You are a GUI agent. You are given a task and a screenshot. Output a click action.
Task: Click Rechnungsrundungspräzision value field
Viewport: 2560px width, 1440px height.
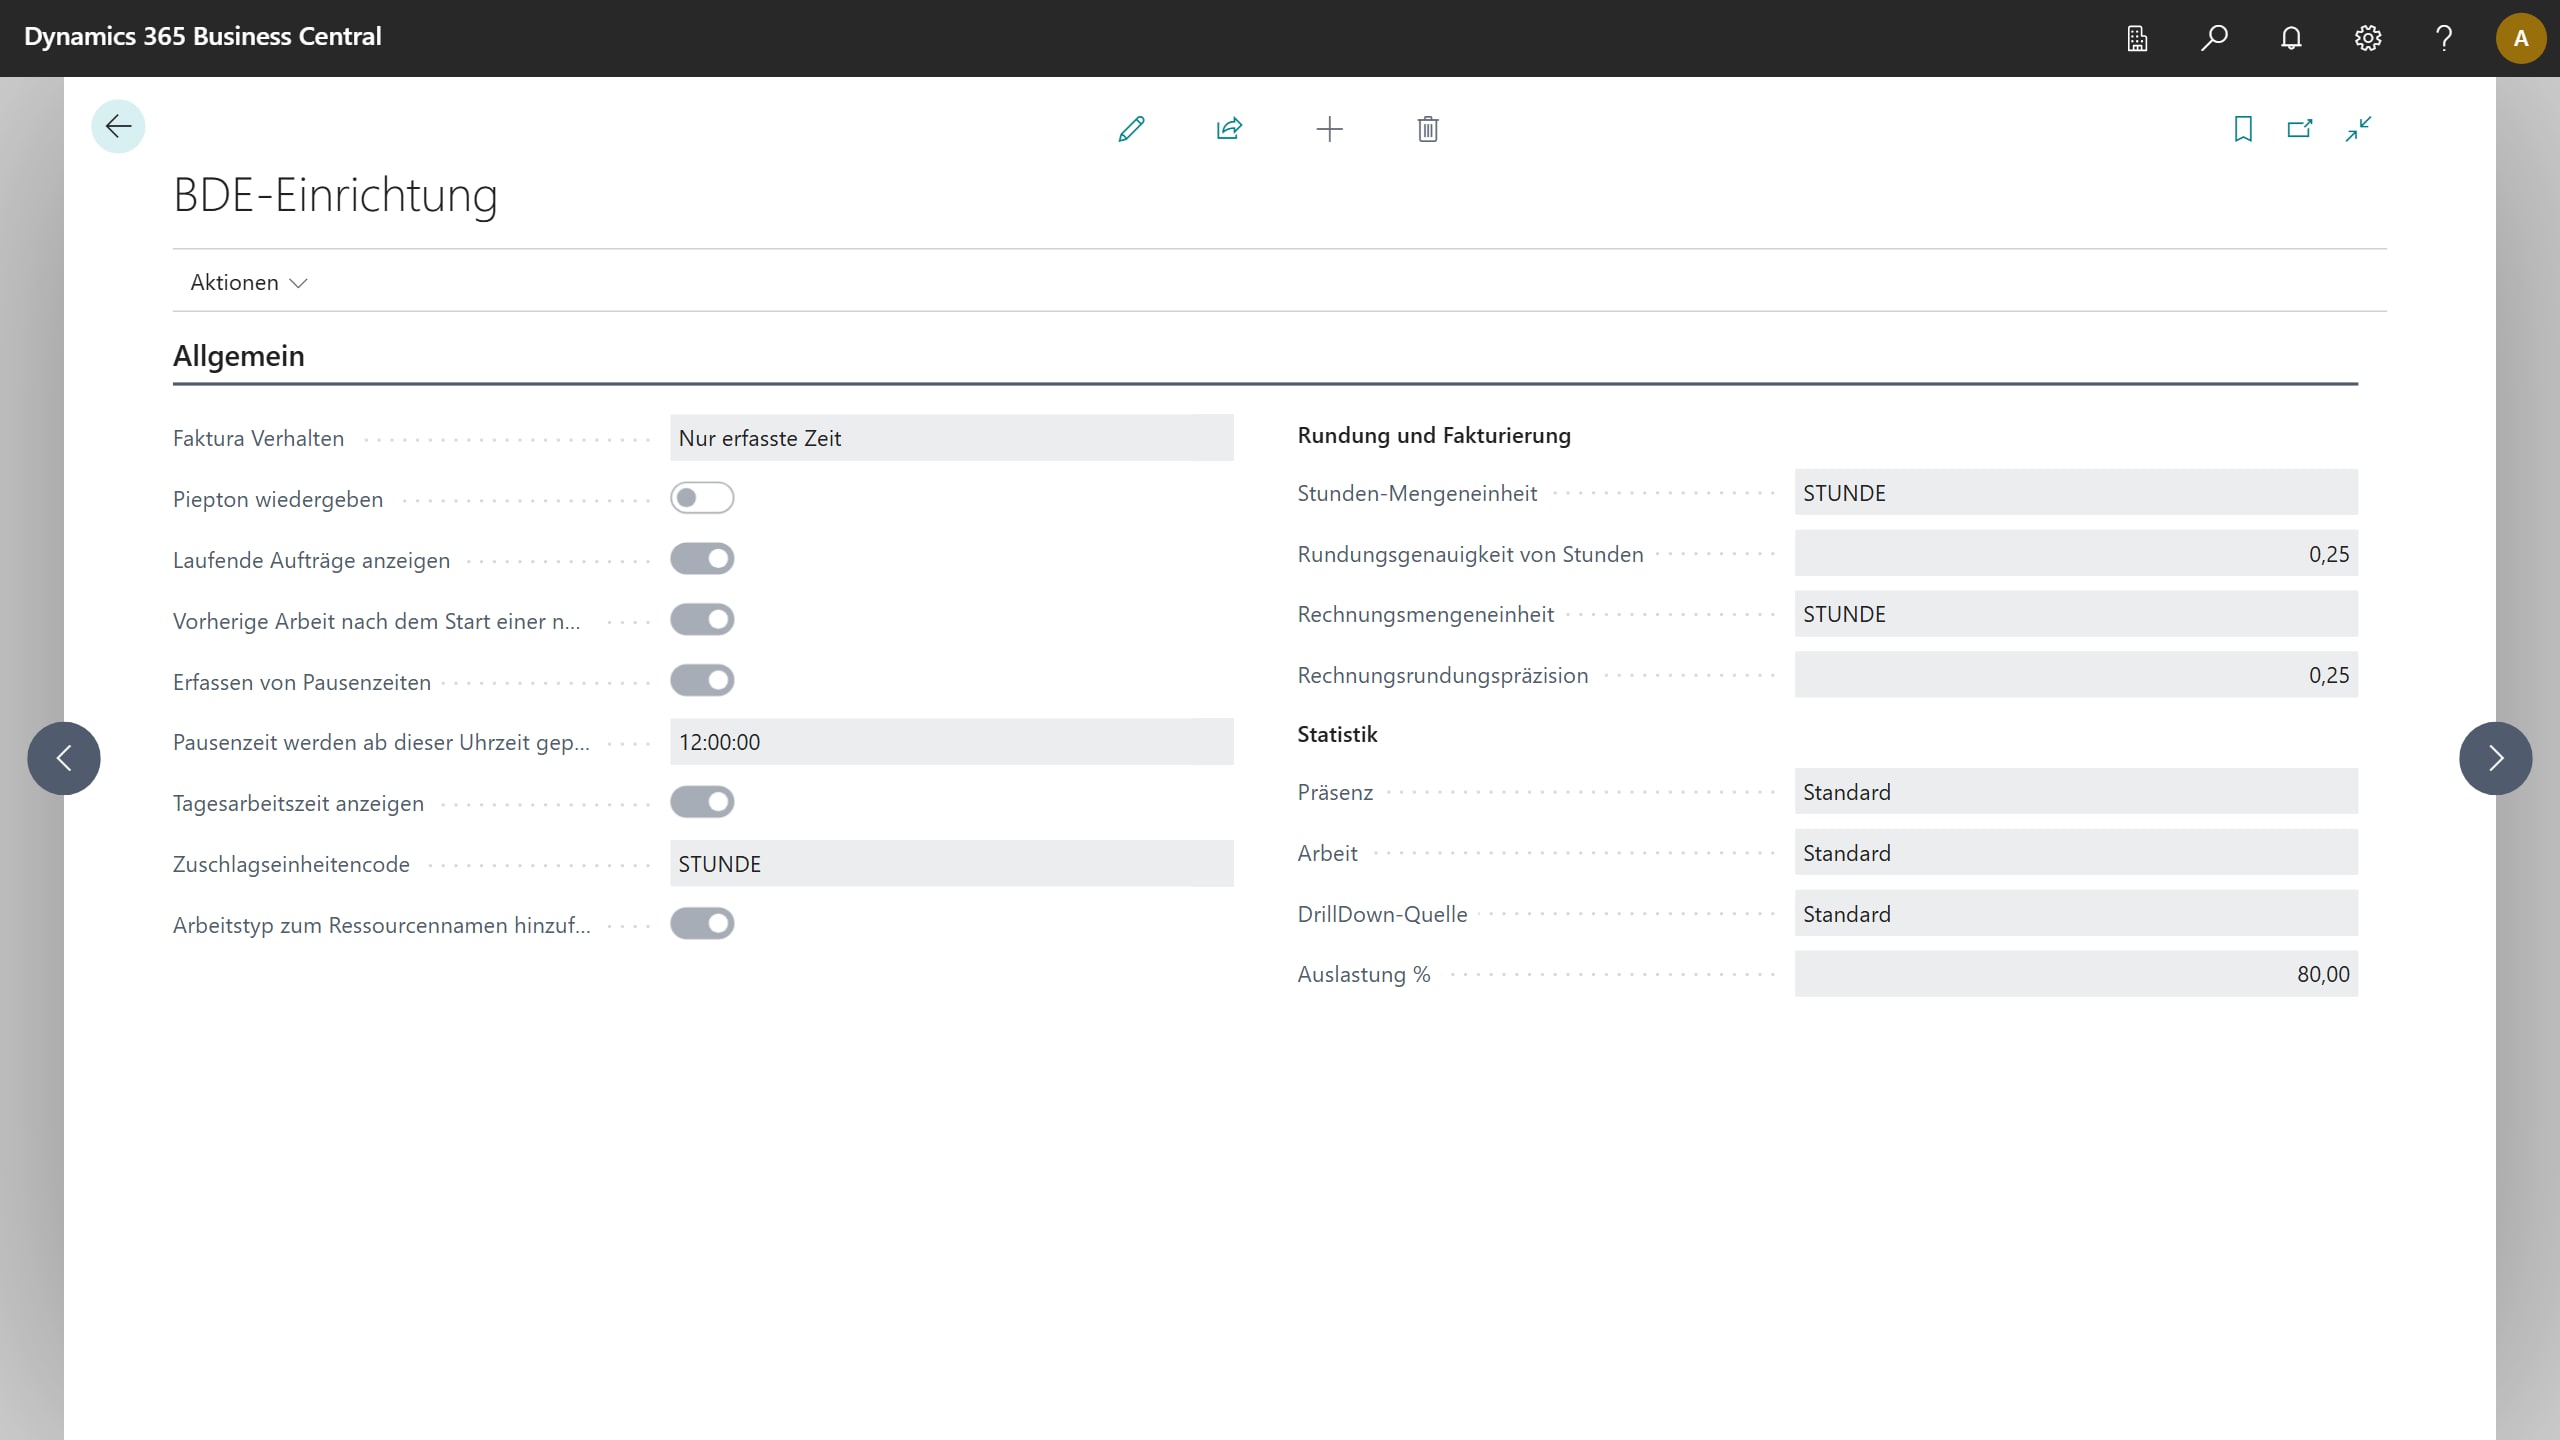2076,675
